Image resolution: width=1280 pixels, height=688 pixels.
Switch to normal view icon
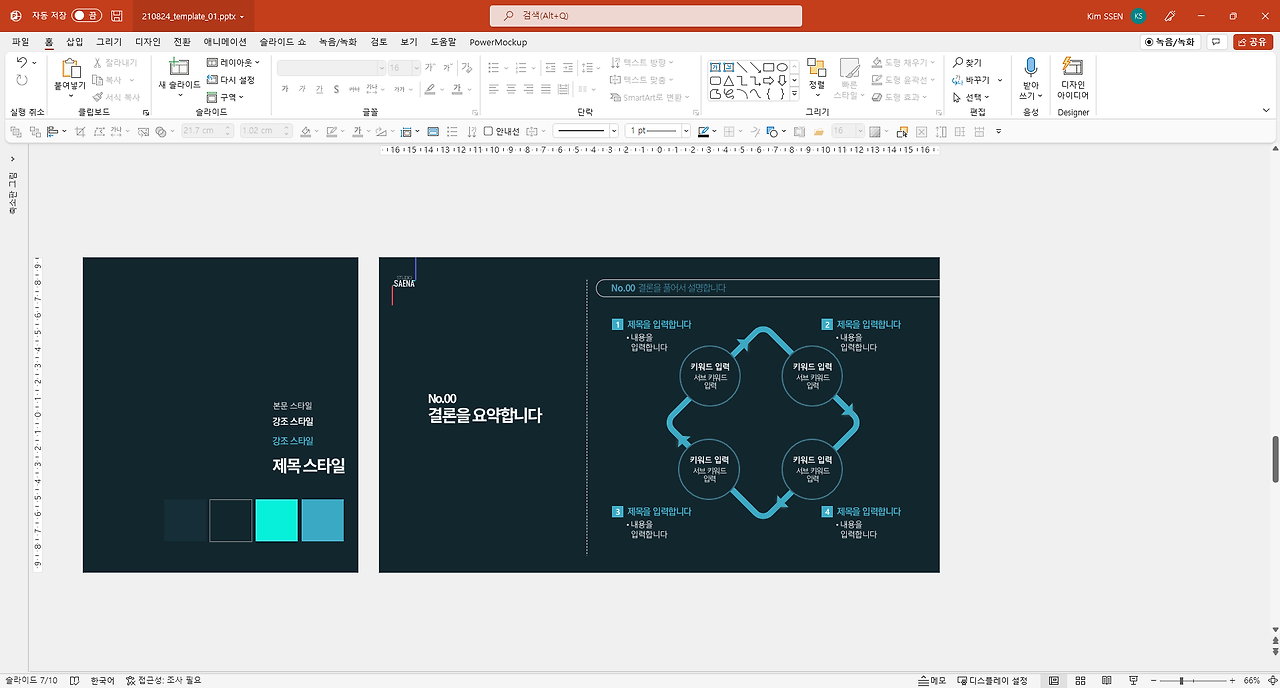pyautogui.click(x=1053, y=680)
